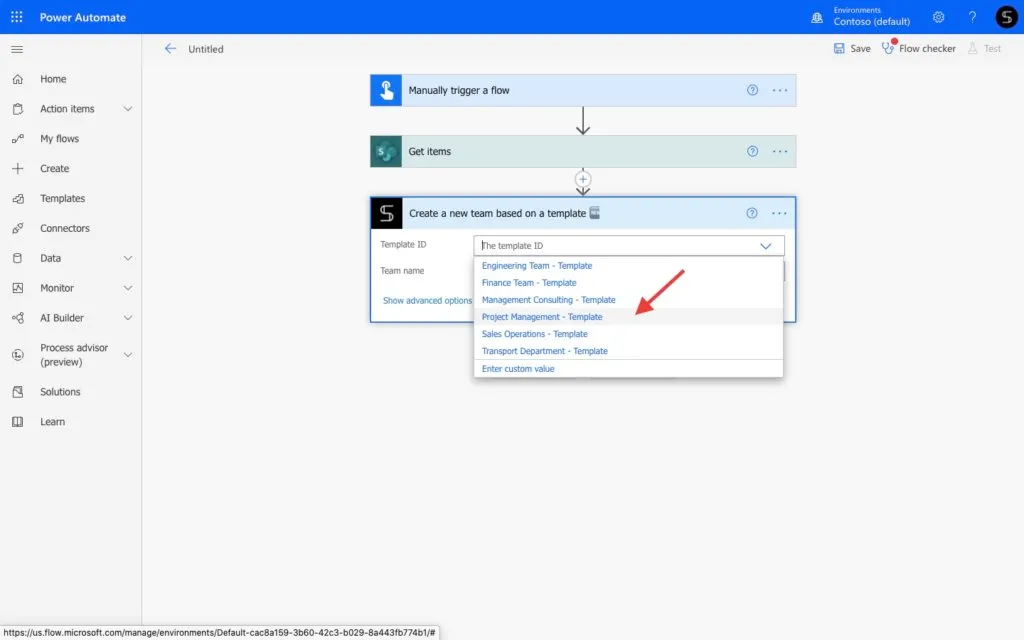Click the Home house icon
The width and height of the screenshot is (1024, 640).
pyautogui.click(x=18, y=79)
